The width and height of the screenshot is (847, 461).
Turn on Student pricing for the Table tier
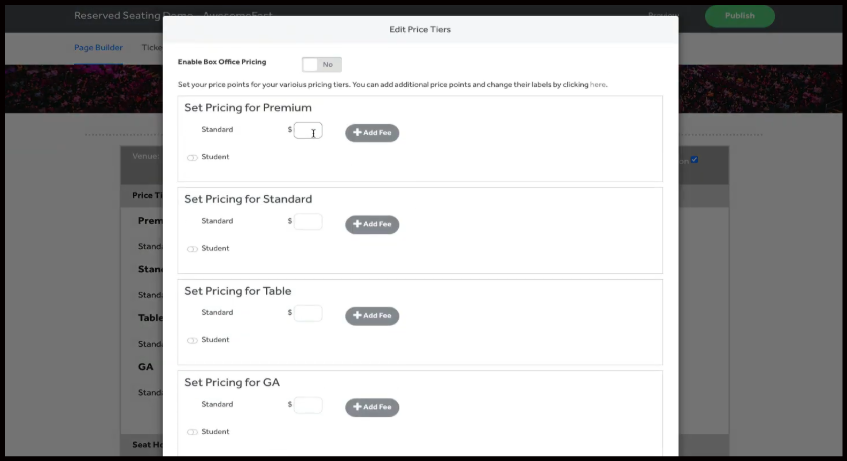coord(192,340)
